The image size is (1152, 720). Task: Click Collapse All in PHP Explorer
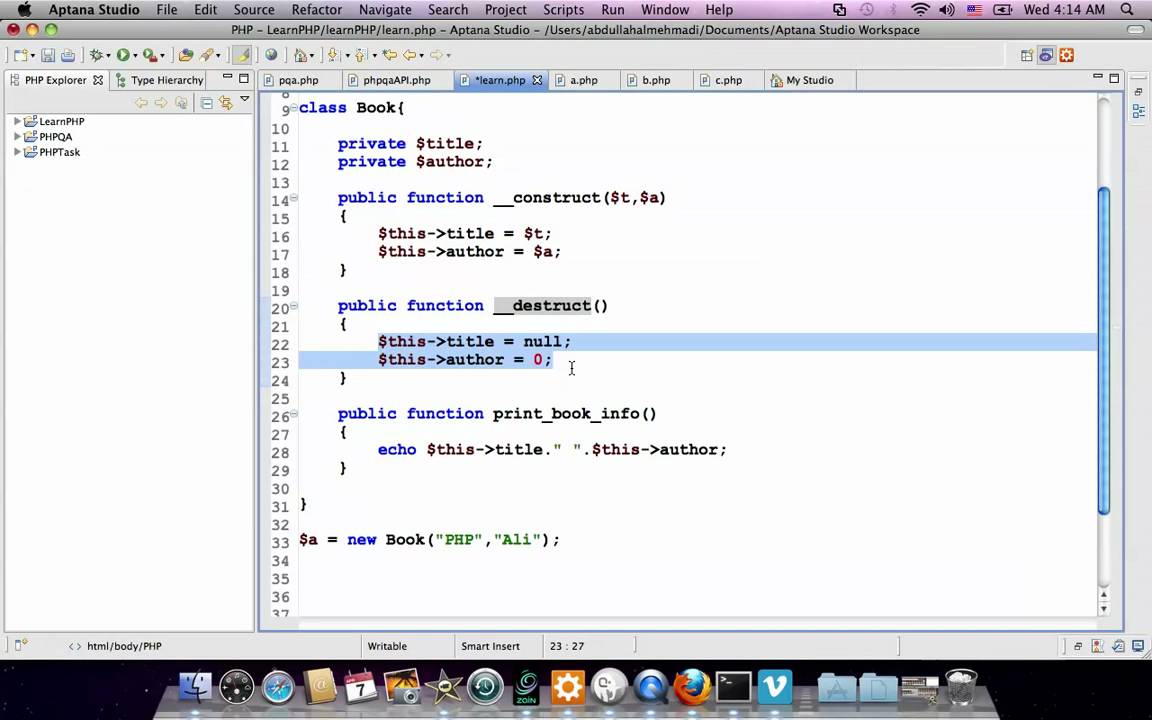click(x=206, y=103)
